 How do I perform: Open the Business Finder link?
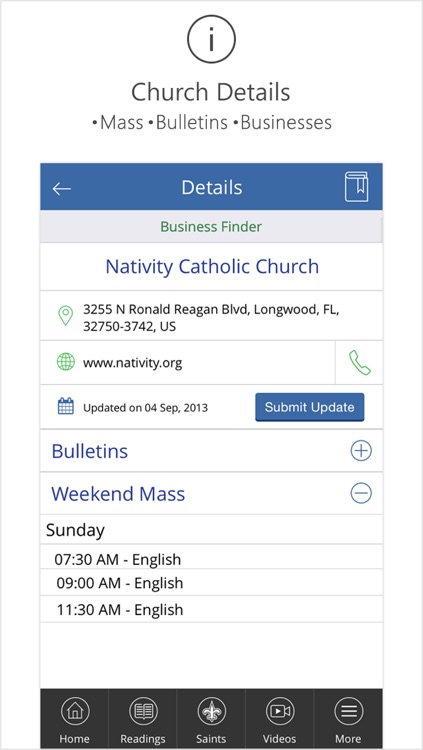211,226
